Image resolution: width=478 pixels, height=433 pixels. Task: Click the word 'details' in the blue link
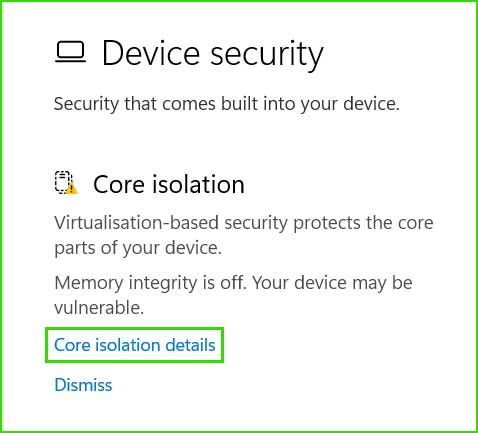(x=190, y=345)
